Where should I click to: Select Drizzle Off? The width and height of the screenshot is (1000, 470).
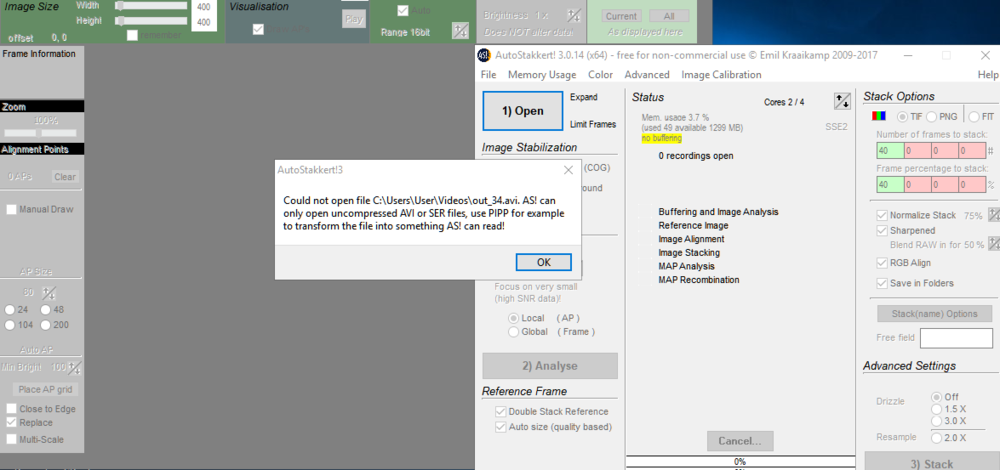coord(936,397)
